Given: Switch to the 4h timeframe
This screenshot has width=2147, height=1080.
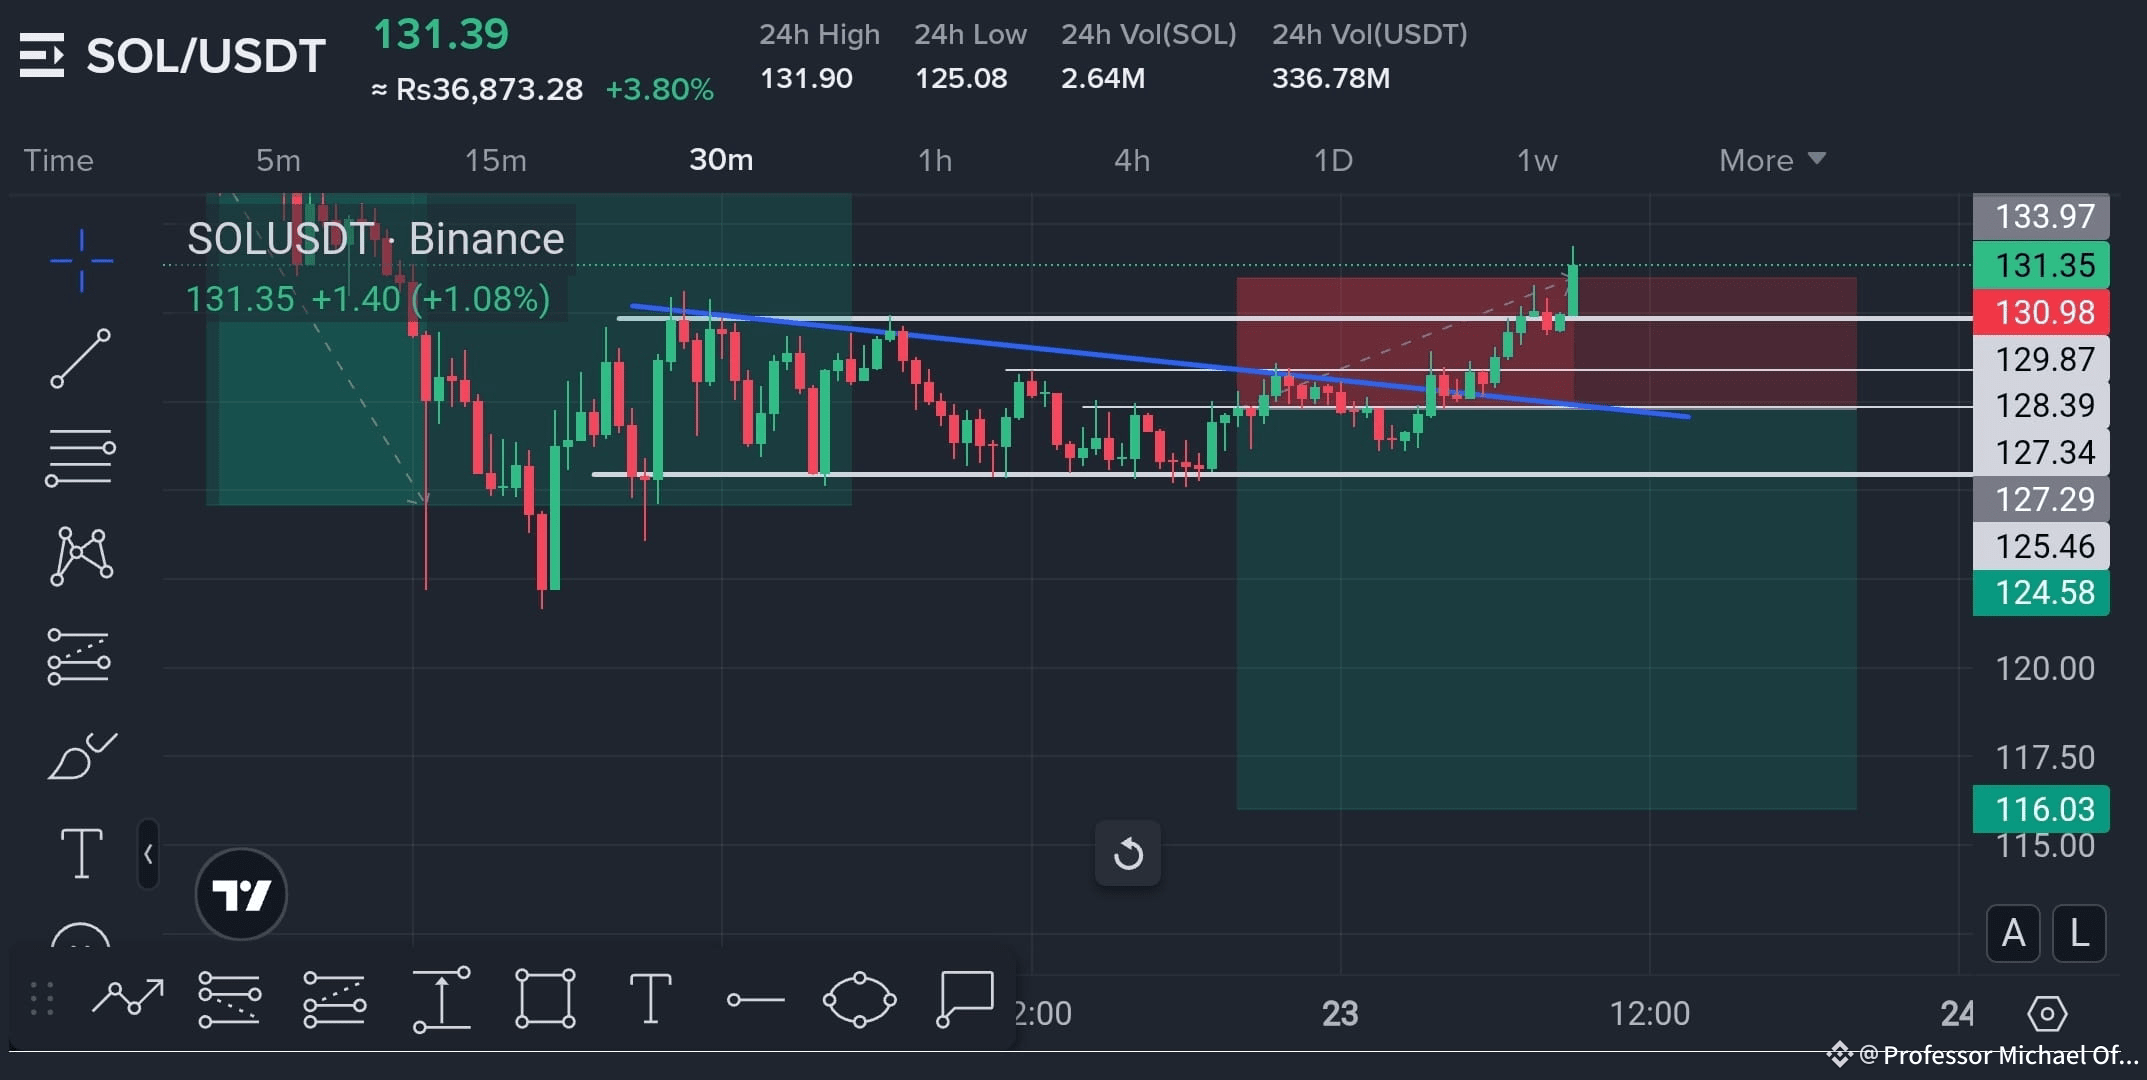Looking at the screenshot, I should (1132, 160).
